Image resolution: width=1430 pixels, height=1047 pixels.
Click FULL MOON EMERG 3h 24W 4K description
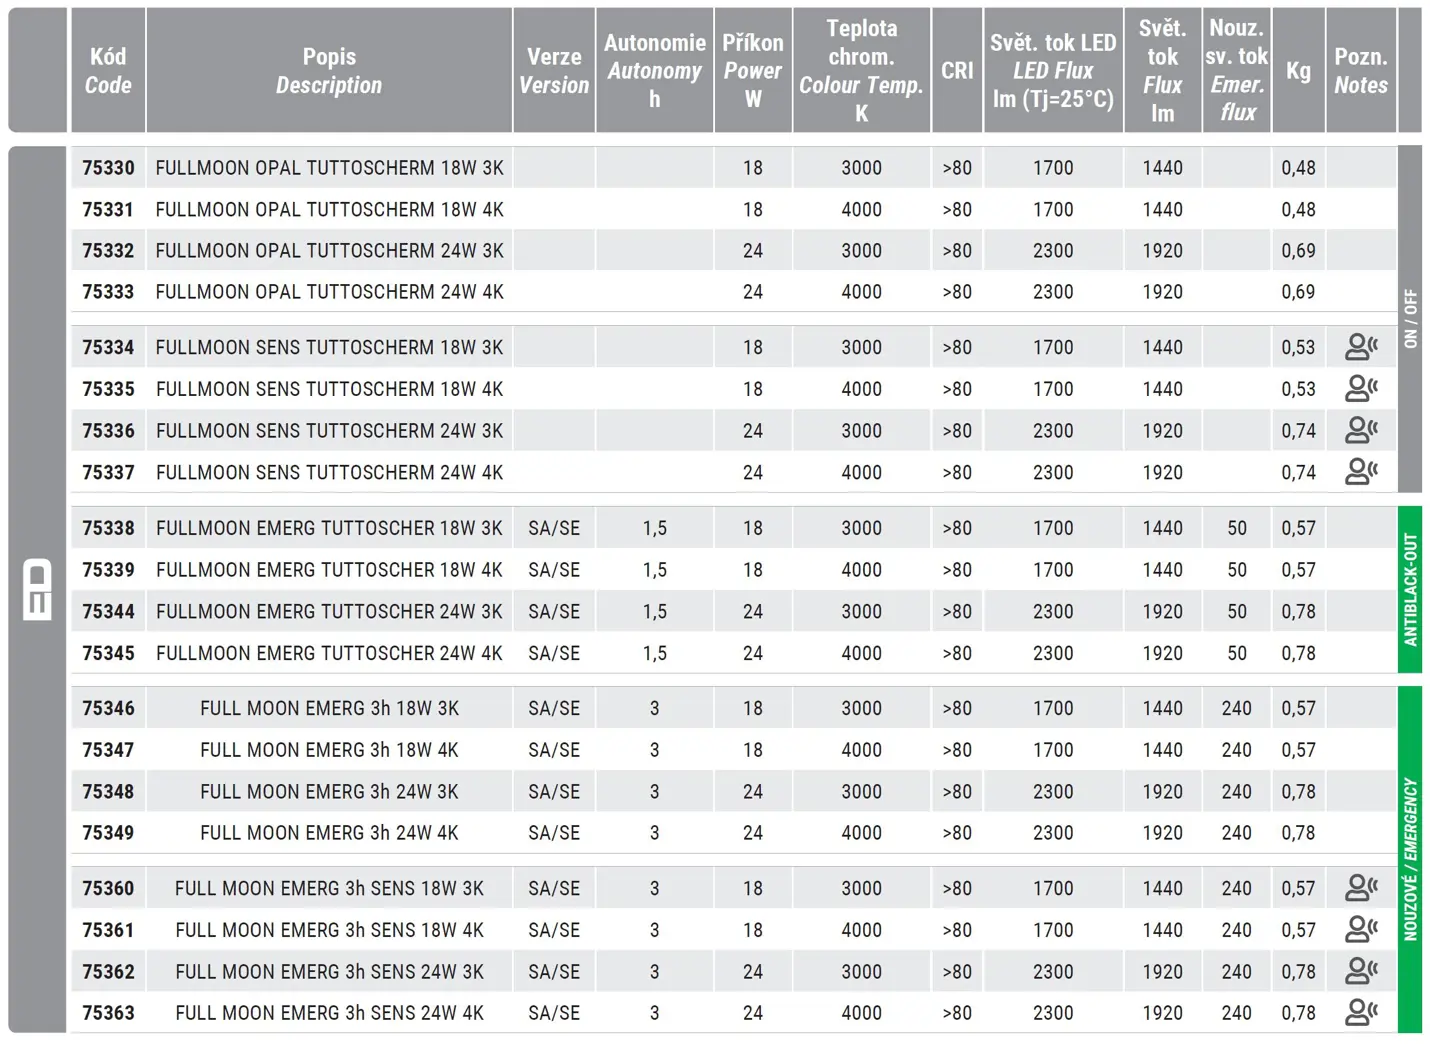point(329,833)
